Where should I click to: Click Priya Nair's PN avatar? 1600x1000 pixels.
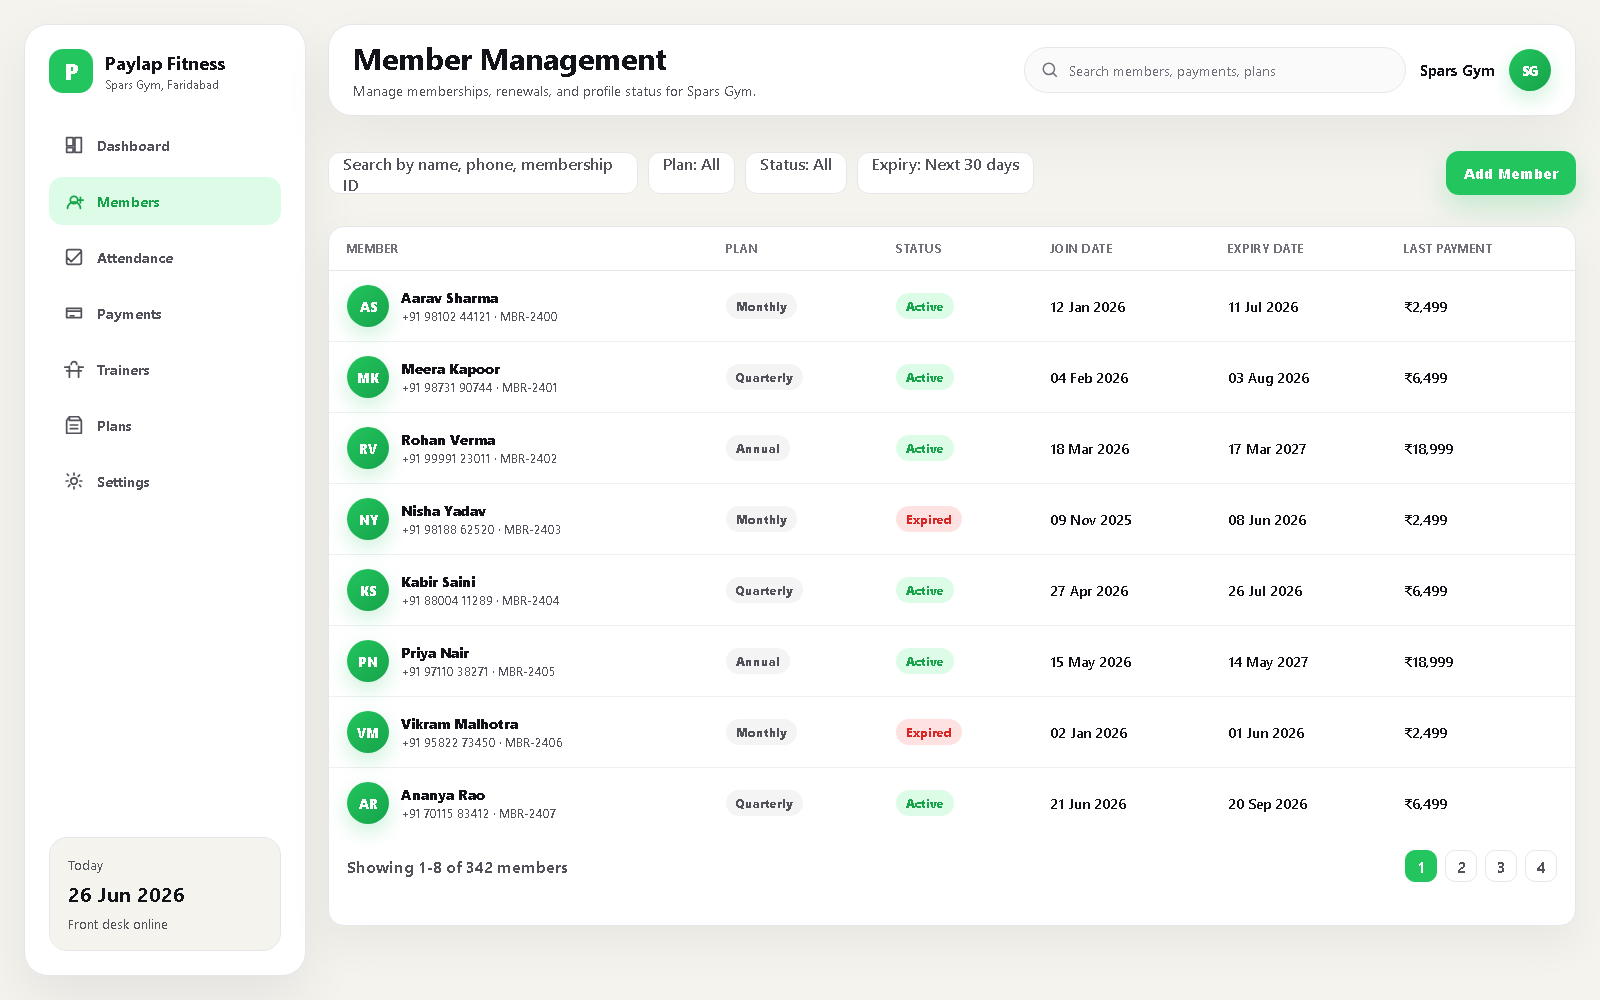pyautogui.click(x=368, y=661)
